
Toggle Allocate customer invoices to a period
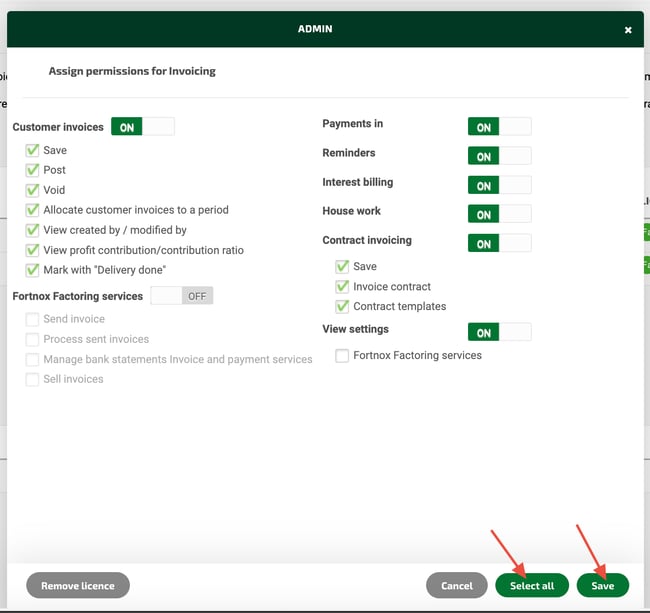(33, 210)
